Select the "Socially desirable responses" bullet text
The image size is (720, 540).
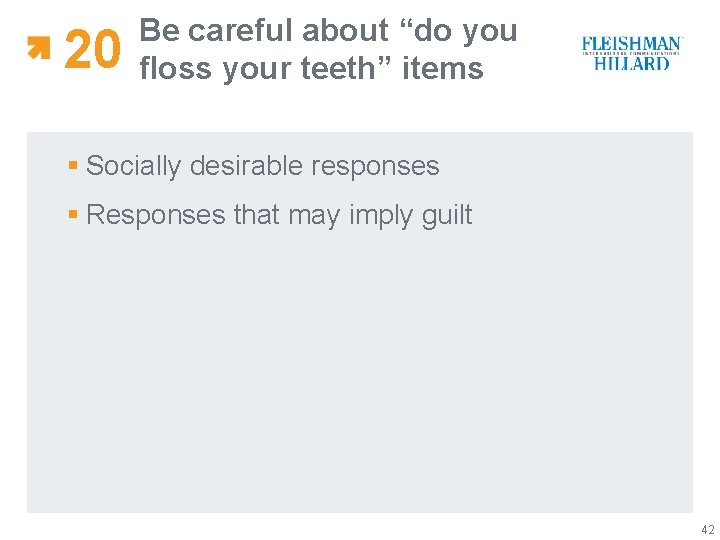point(262,165)
